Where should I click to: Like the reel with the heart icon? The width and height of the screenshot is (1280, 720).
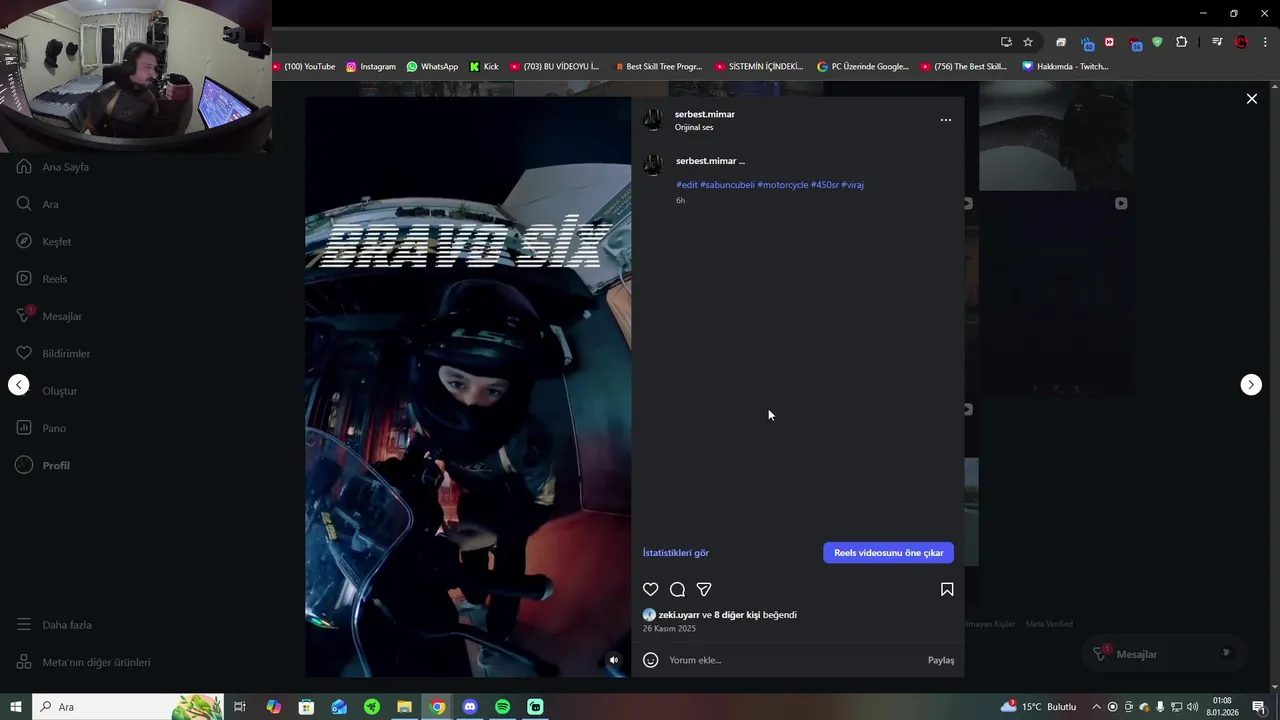click(650, 590)
